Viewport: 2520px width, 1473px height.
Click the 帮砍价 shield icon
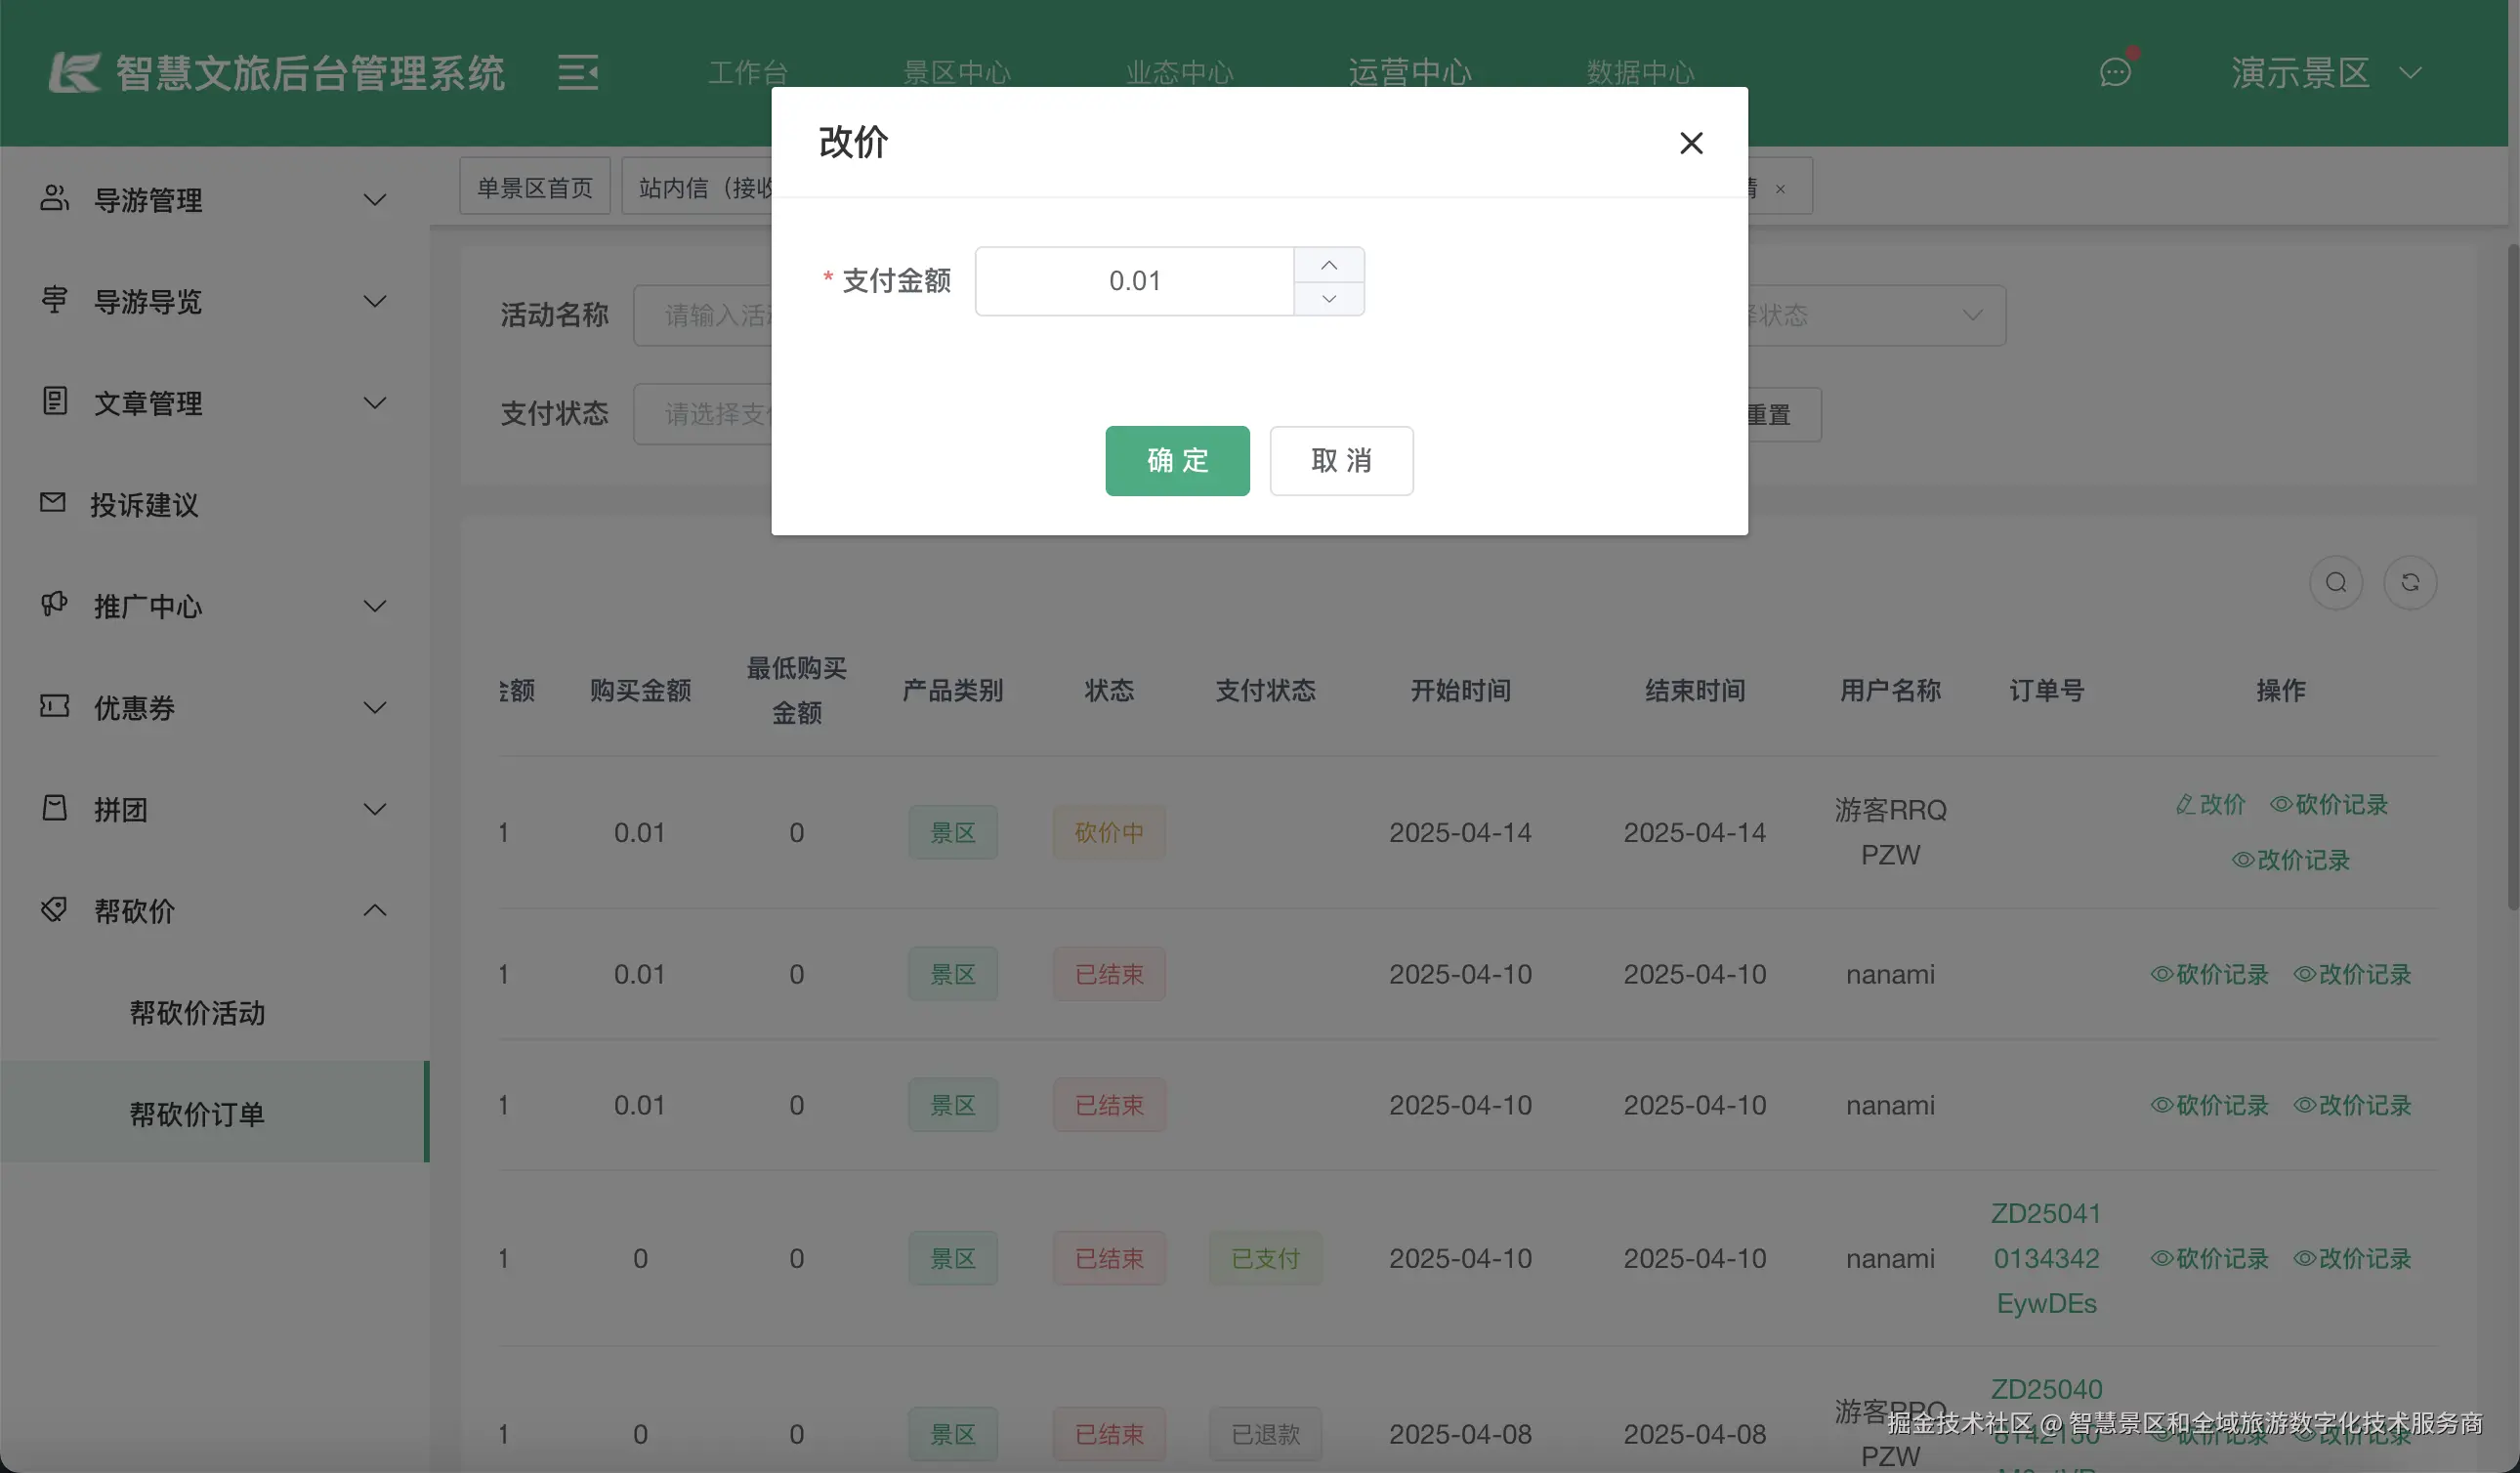pyautogui.click(x=54, y=910)
